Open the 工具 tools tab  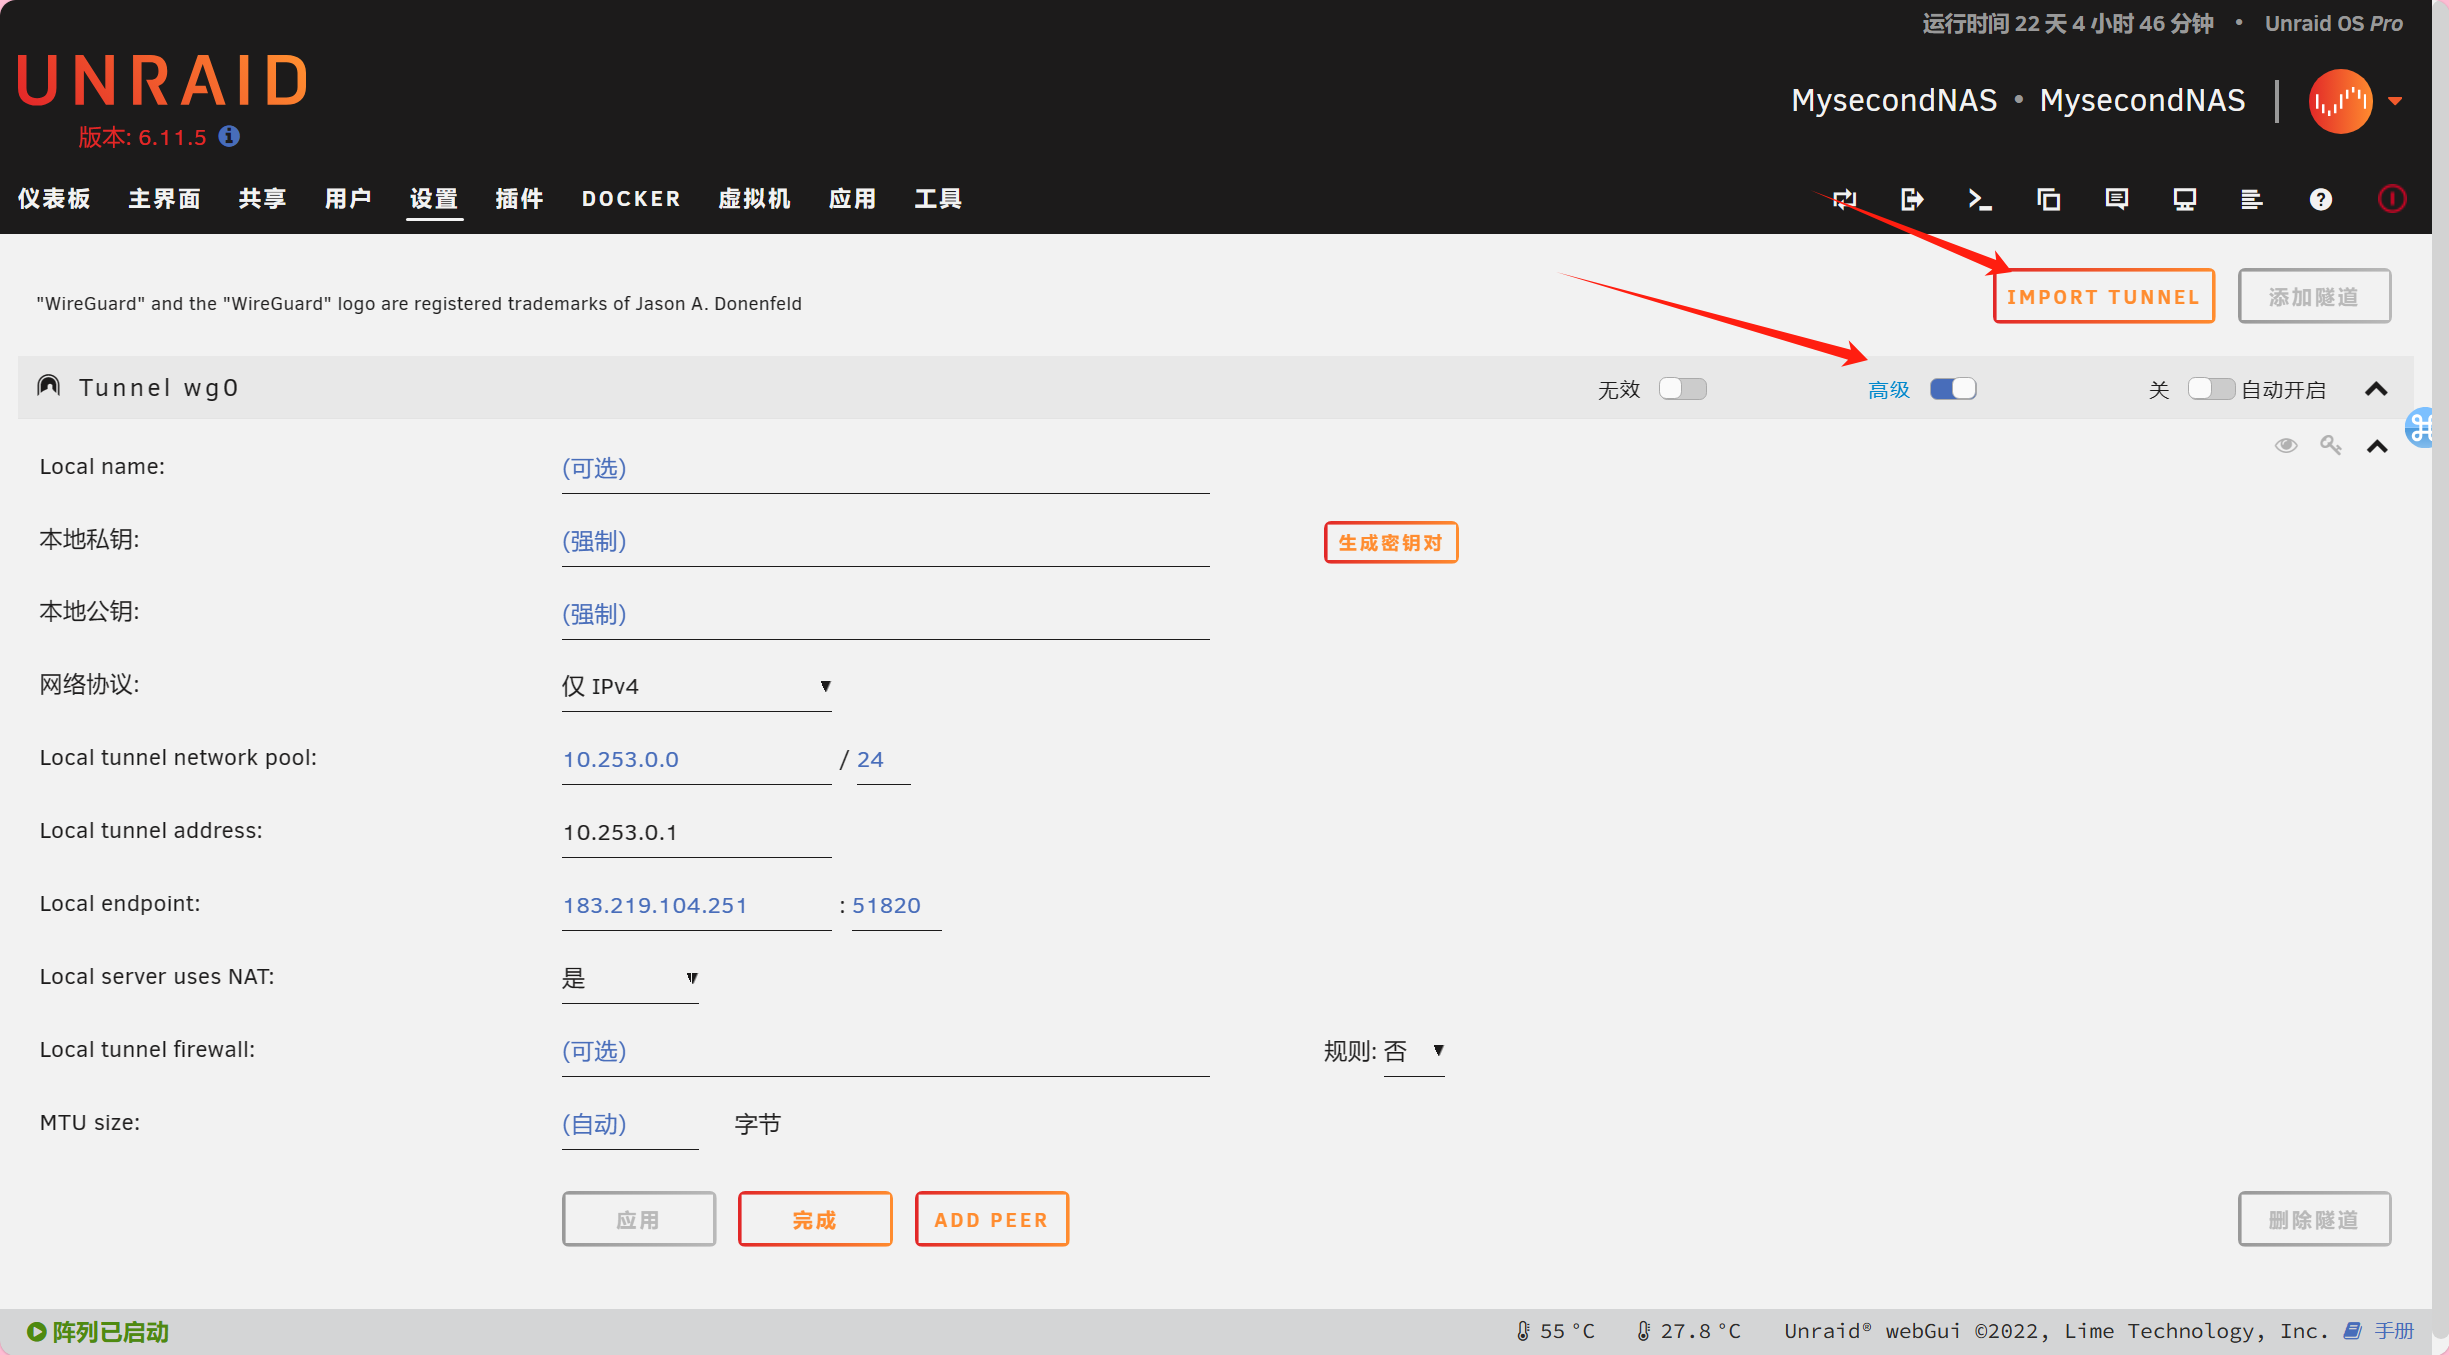[x=939, y=199]
